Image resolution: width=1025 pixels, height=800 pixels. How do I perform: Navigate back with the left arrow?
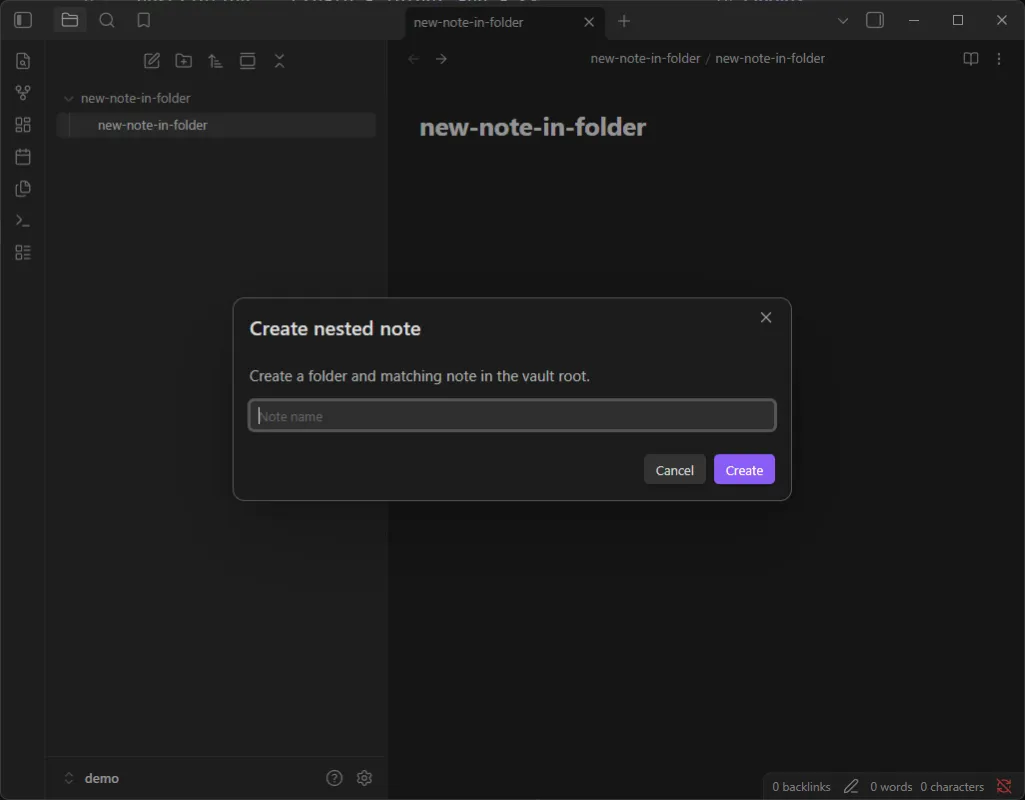click(413, 59)
